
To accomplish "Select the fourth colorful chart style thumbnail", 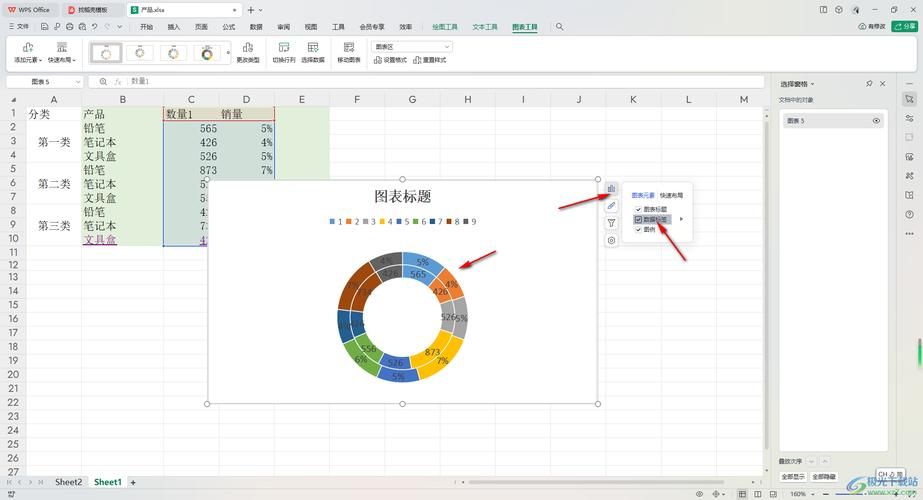I will [207, 53].
